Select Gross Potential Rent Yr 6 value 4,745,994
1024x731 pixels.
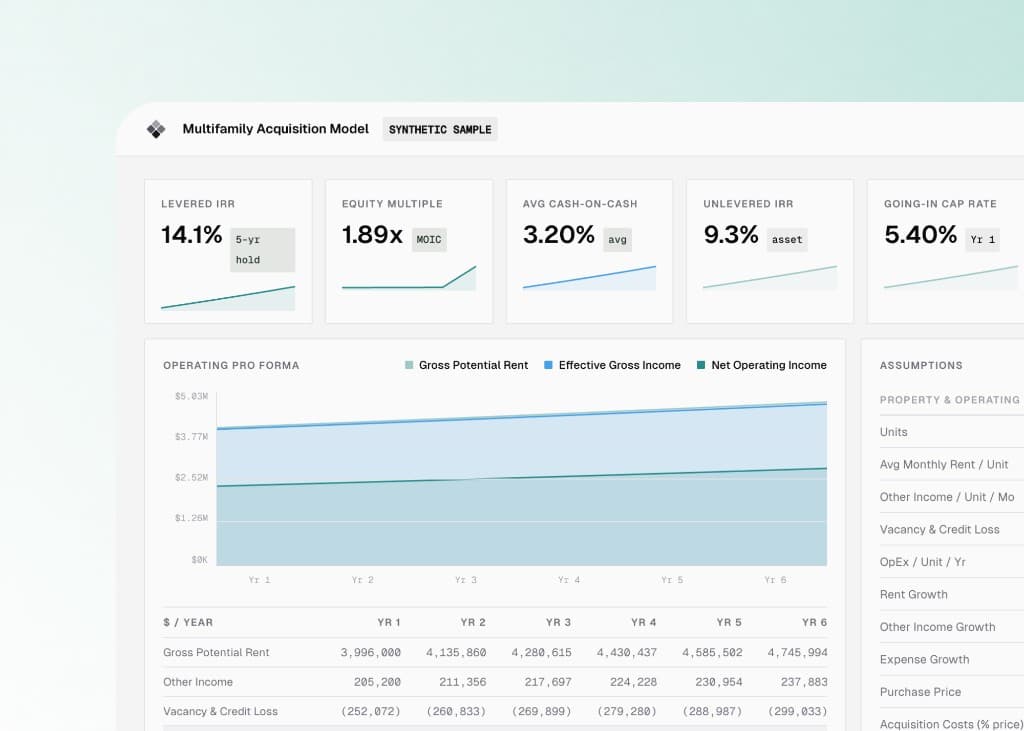point(797,652)
